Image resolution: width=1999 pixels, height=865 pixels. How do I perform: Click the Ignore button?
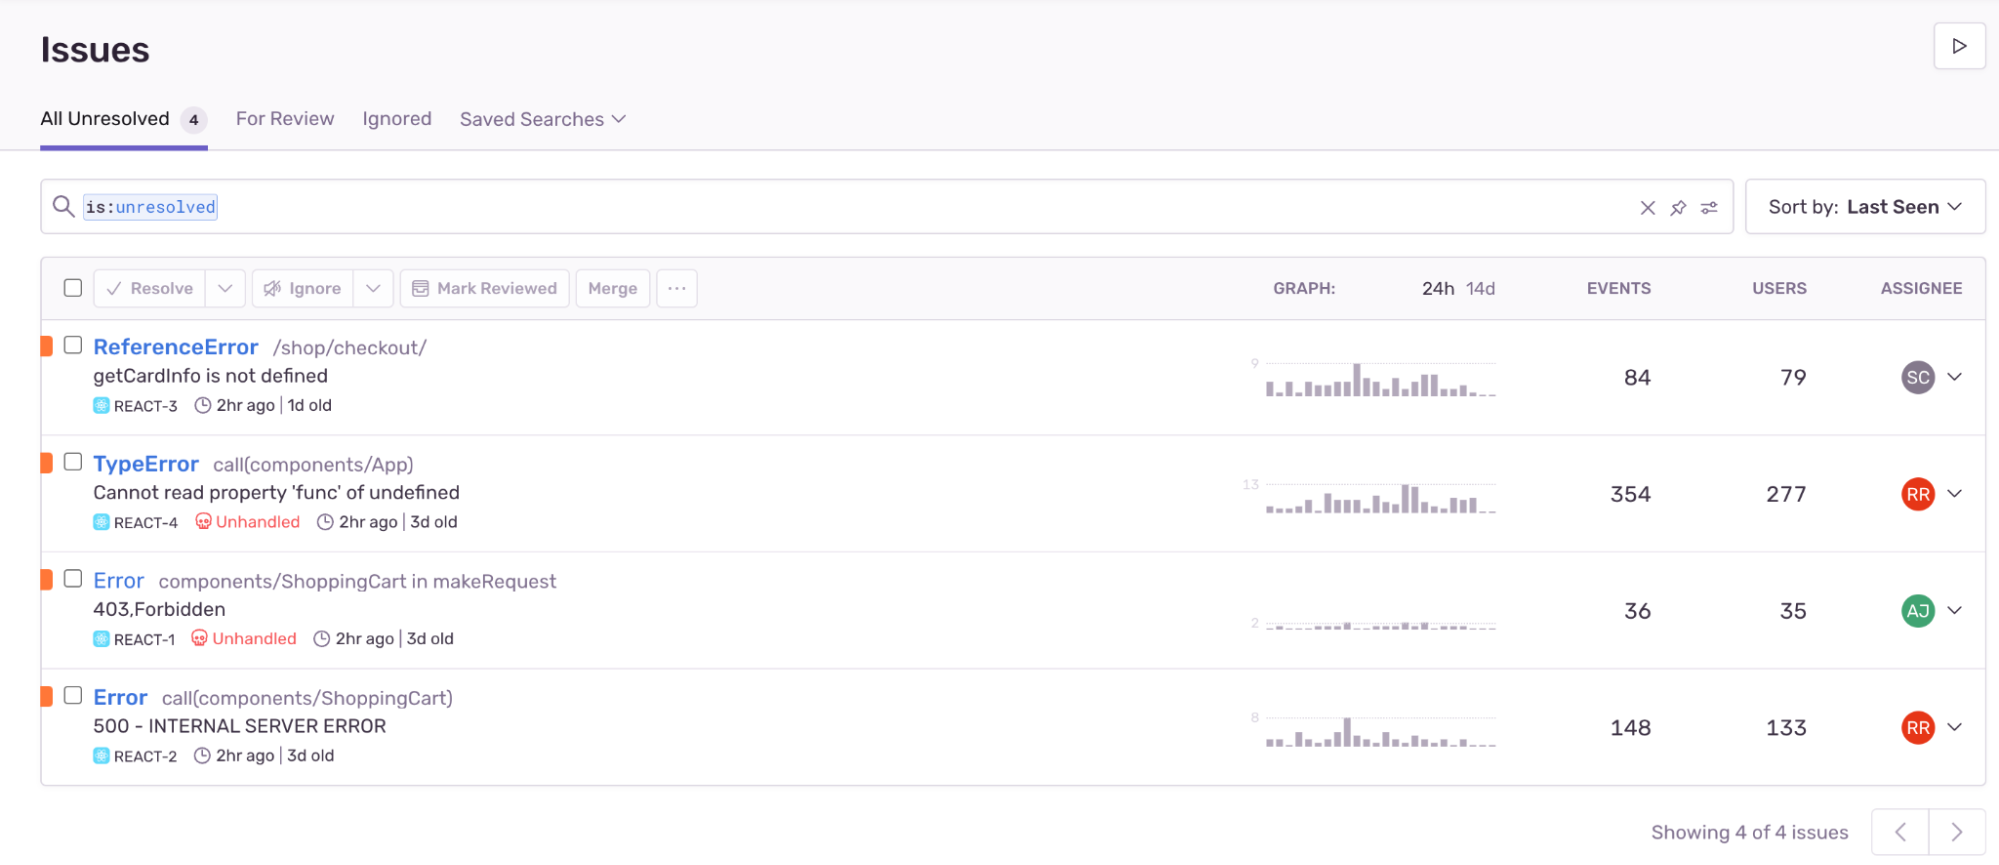pos(303,288)
